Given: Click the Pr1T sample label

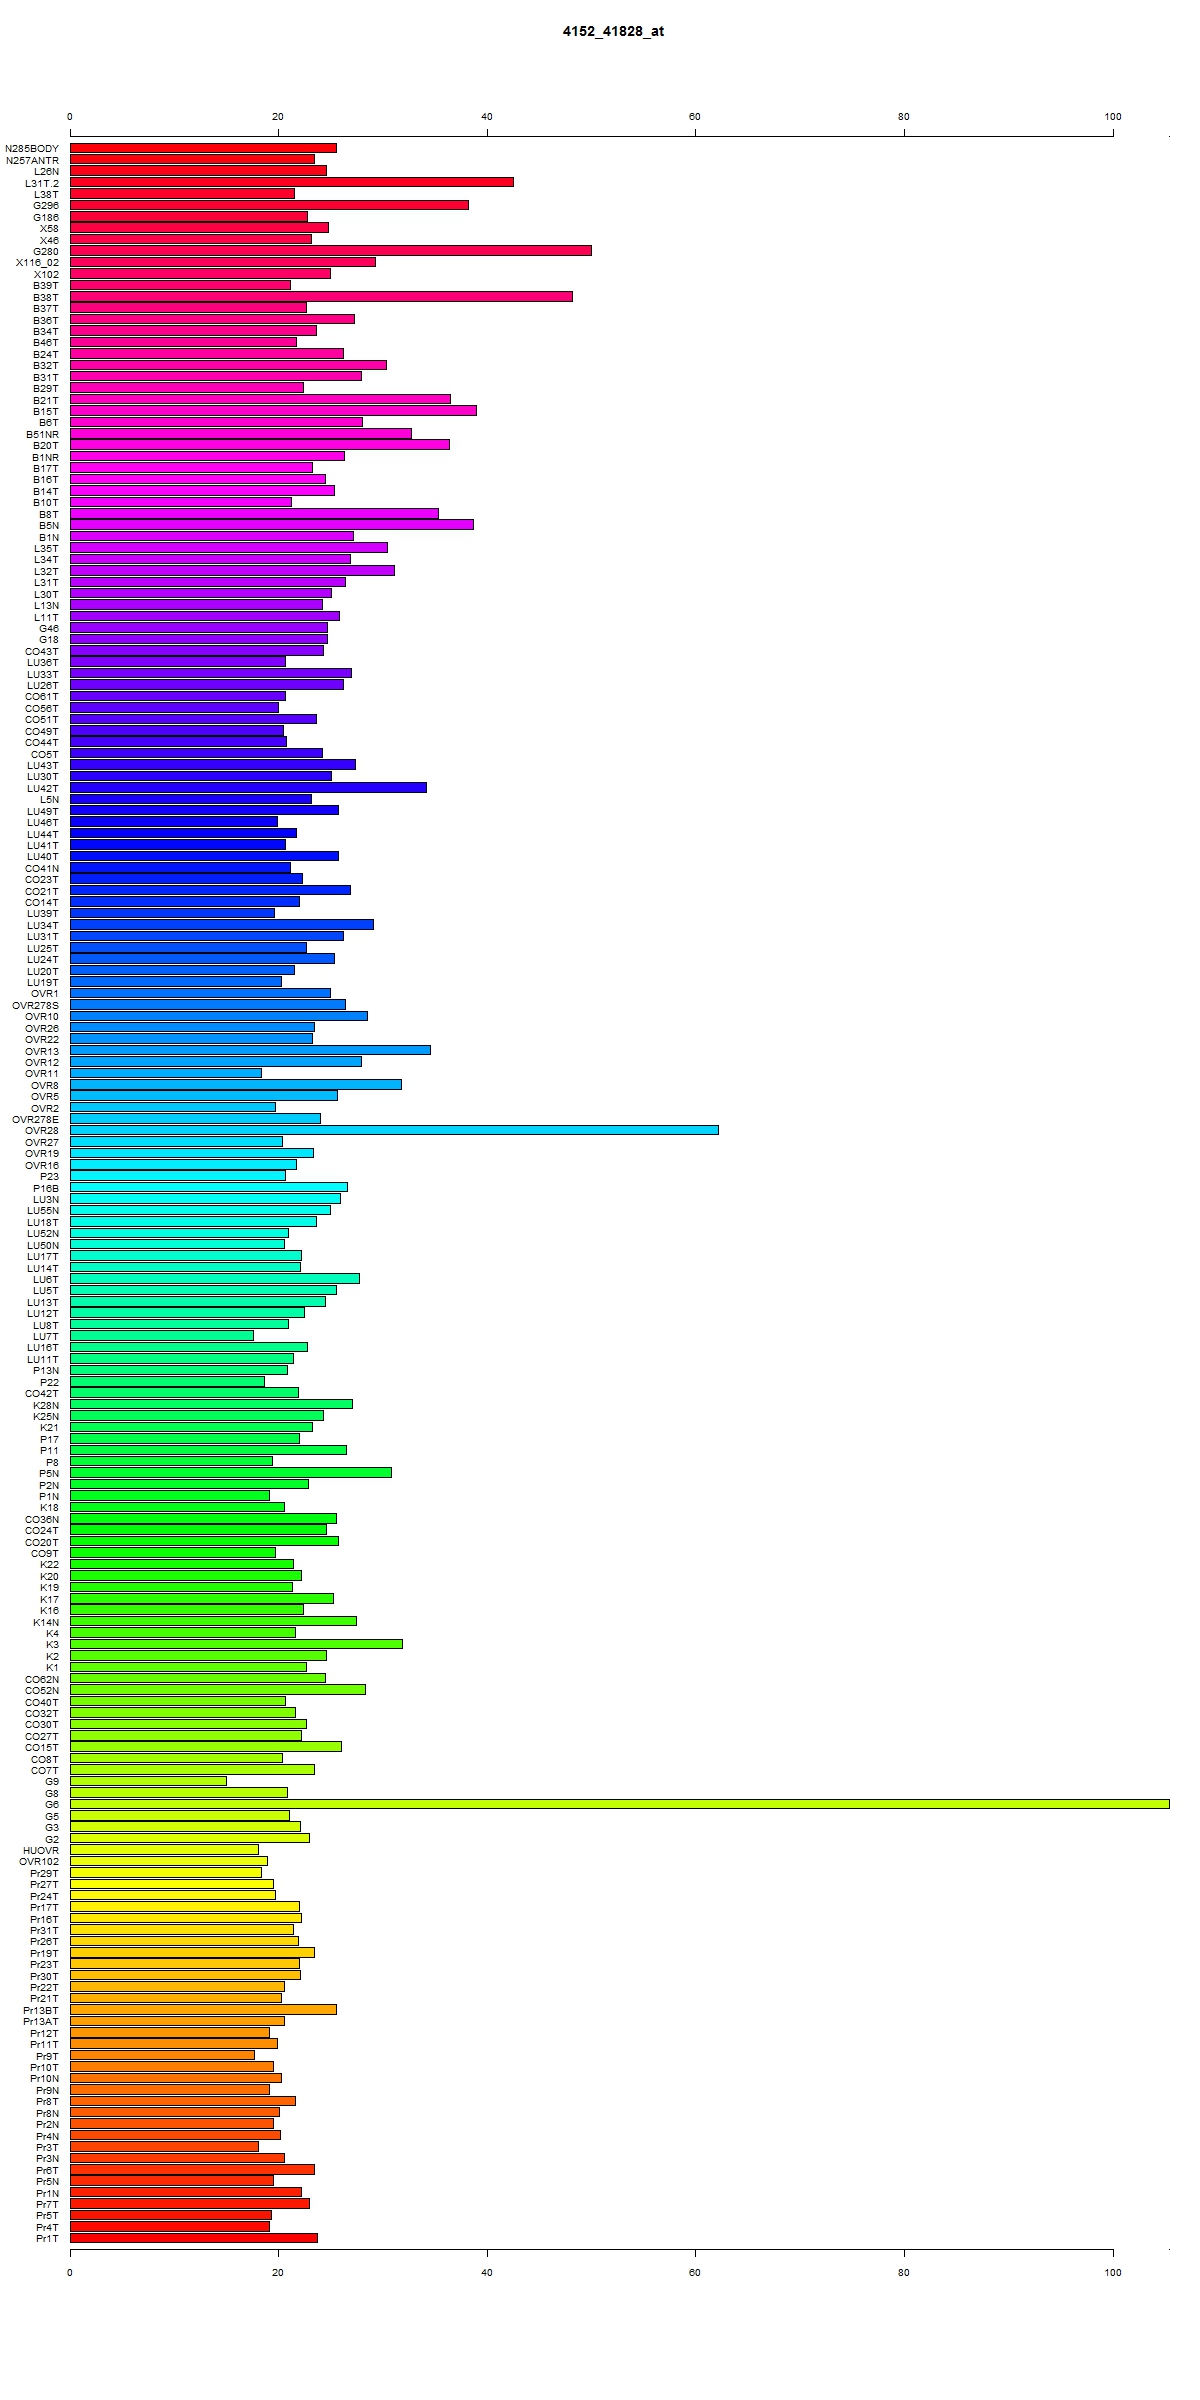Looking at the screenshot, I should coord(48,2238).
